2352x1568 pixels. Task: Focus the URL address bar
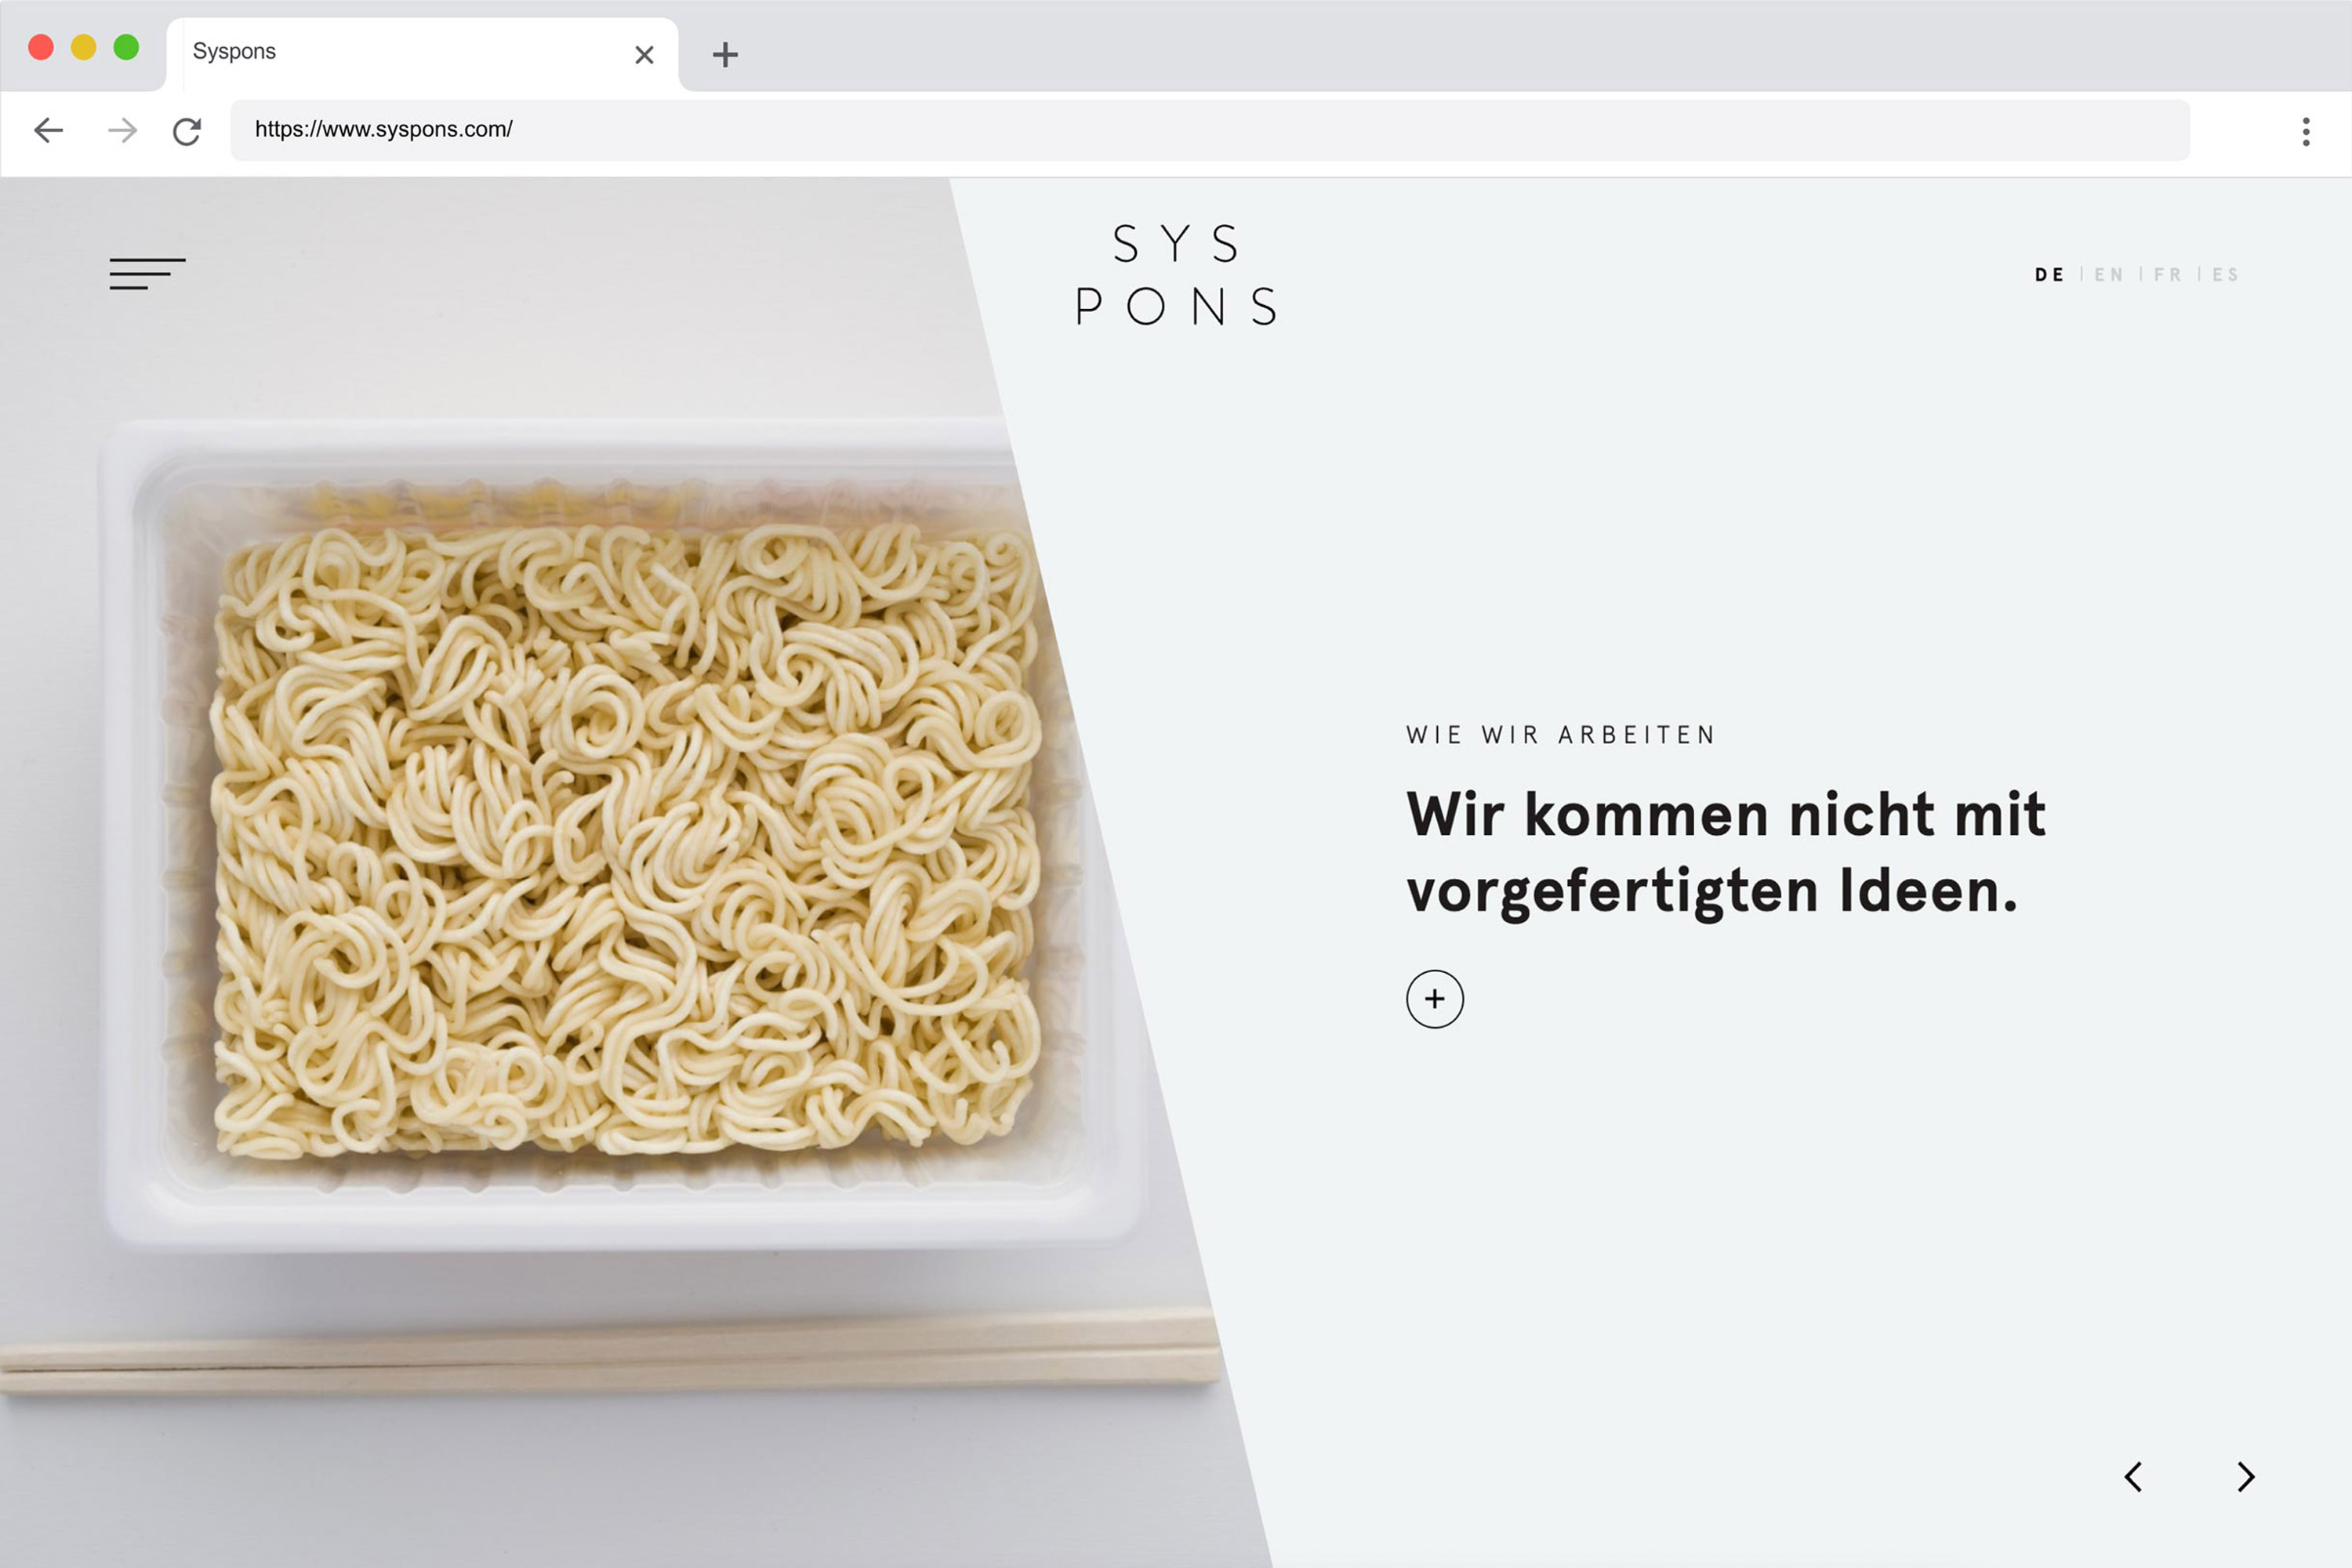(1210, 129)
